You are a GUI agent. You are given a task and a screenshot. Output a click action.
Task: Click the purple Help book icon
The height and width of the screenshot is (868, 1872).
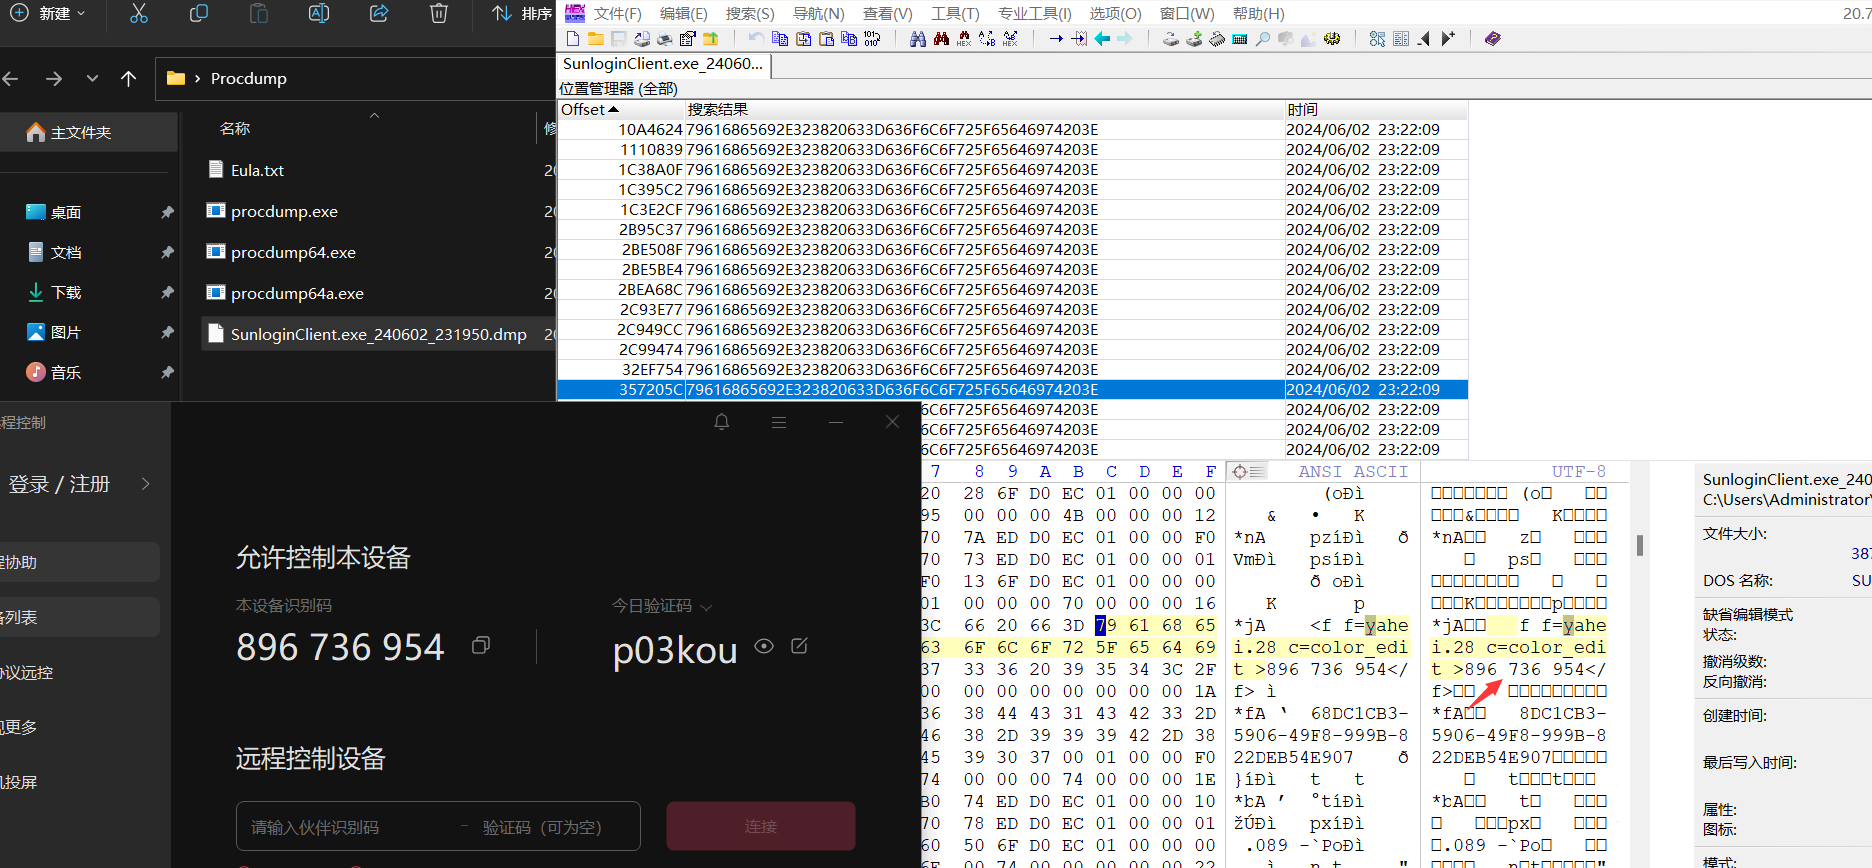pos(1493,38)
